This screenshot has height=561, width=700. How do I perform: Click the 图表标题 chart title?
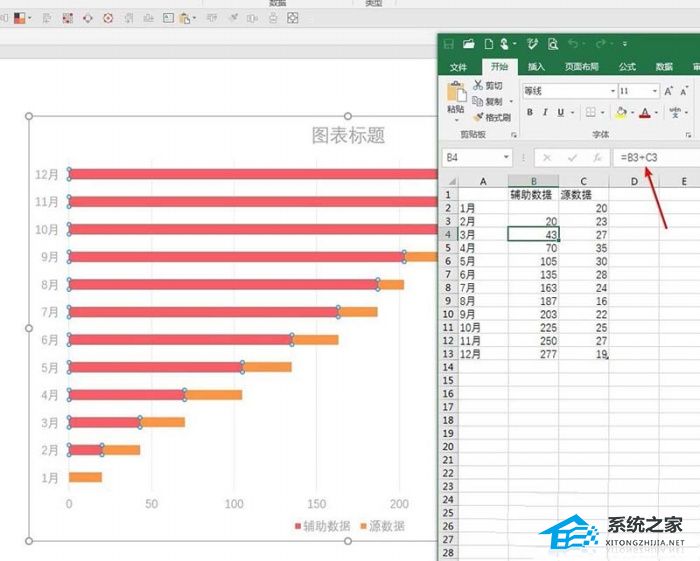(348, 136)
